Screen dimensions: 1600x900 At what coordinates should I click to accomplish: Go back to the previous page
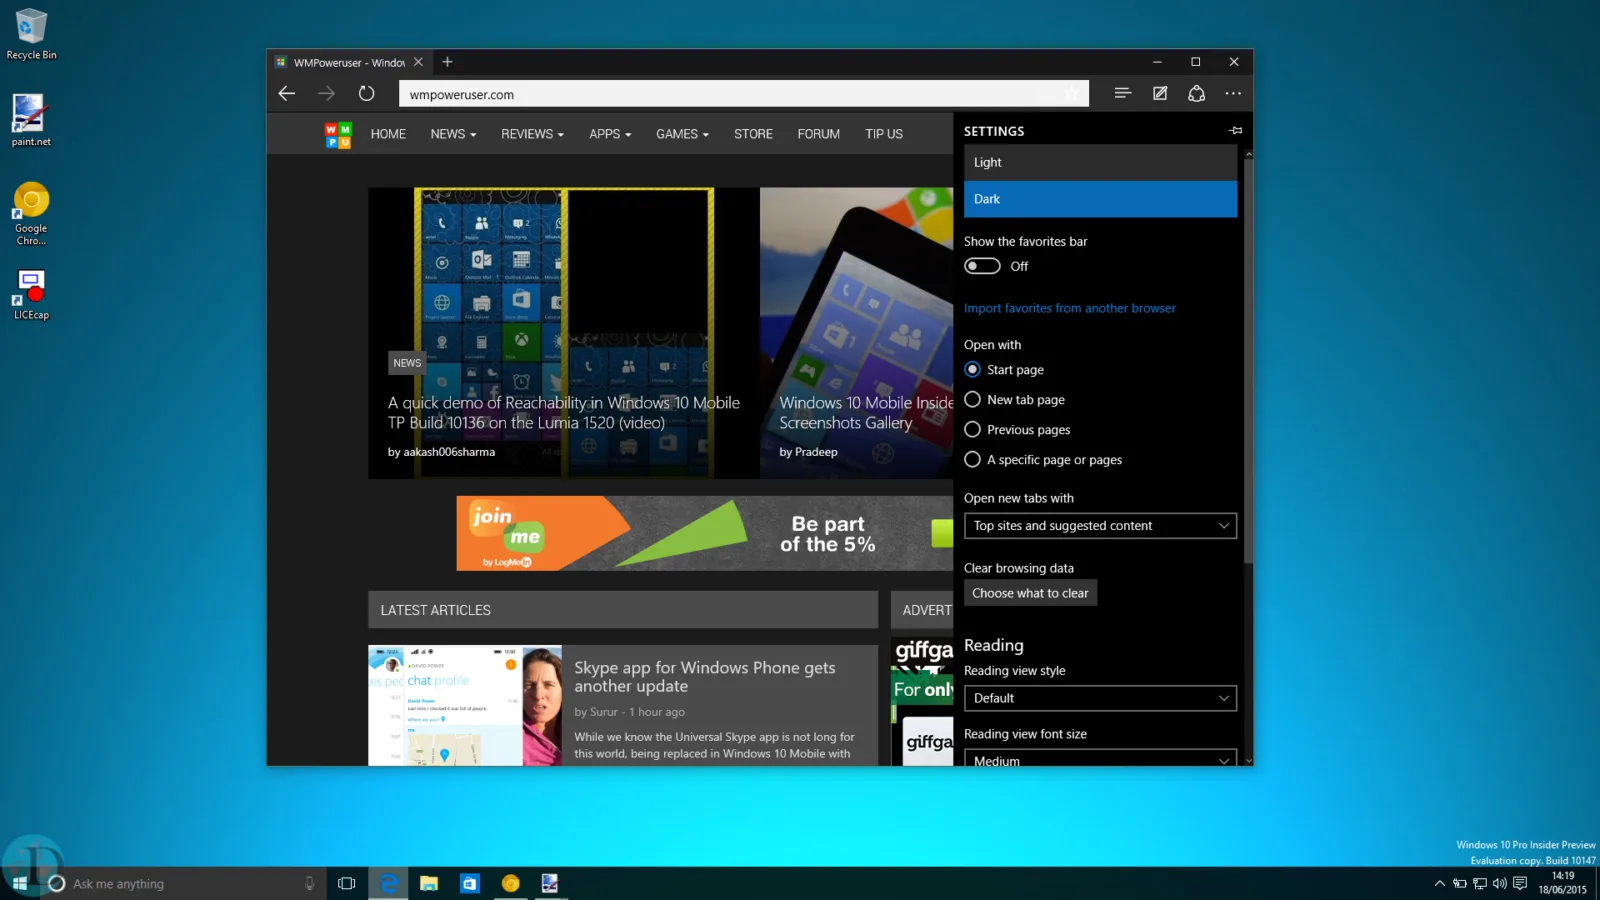pos(287,94)
